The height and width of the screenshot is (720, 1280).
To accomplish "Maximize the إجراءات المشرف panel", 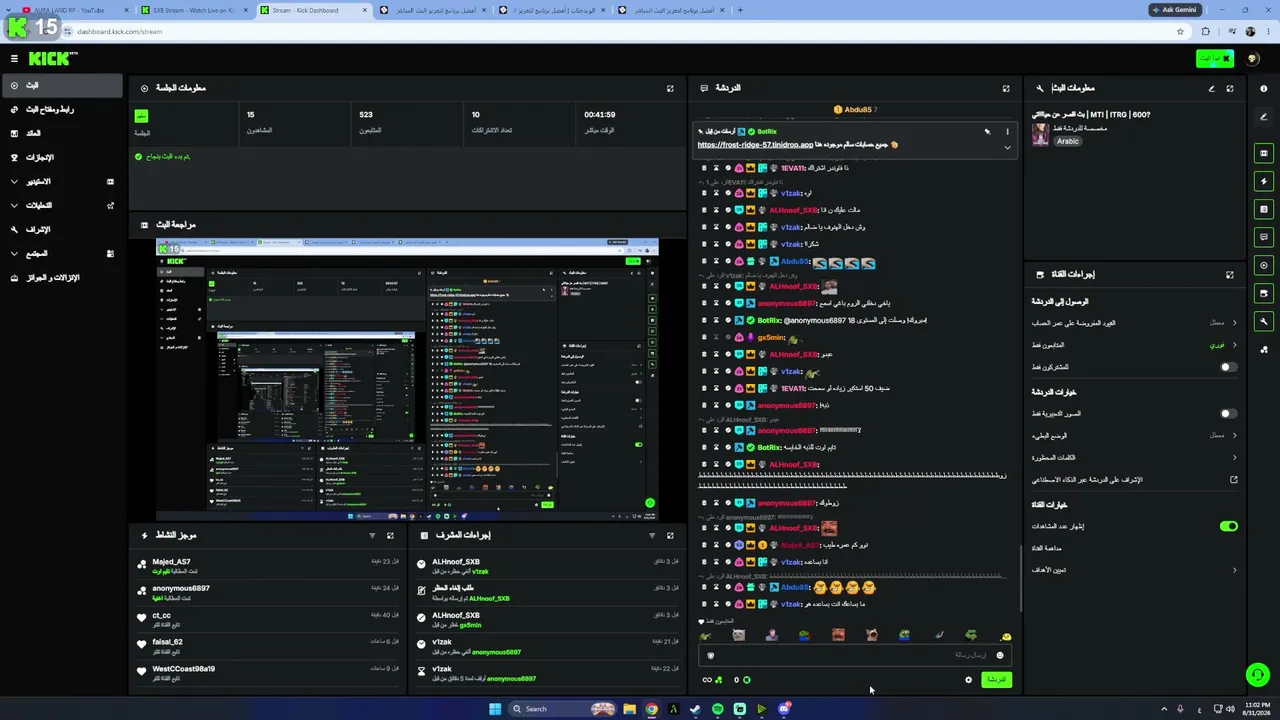I will pyautogui.click(x=670, y=536).
